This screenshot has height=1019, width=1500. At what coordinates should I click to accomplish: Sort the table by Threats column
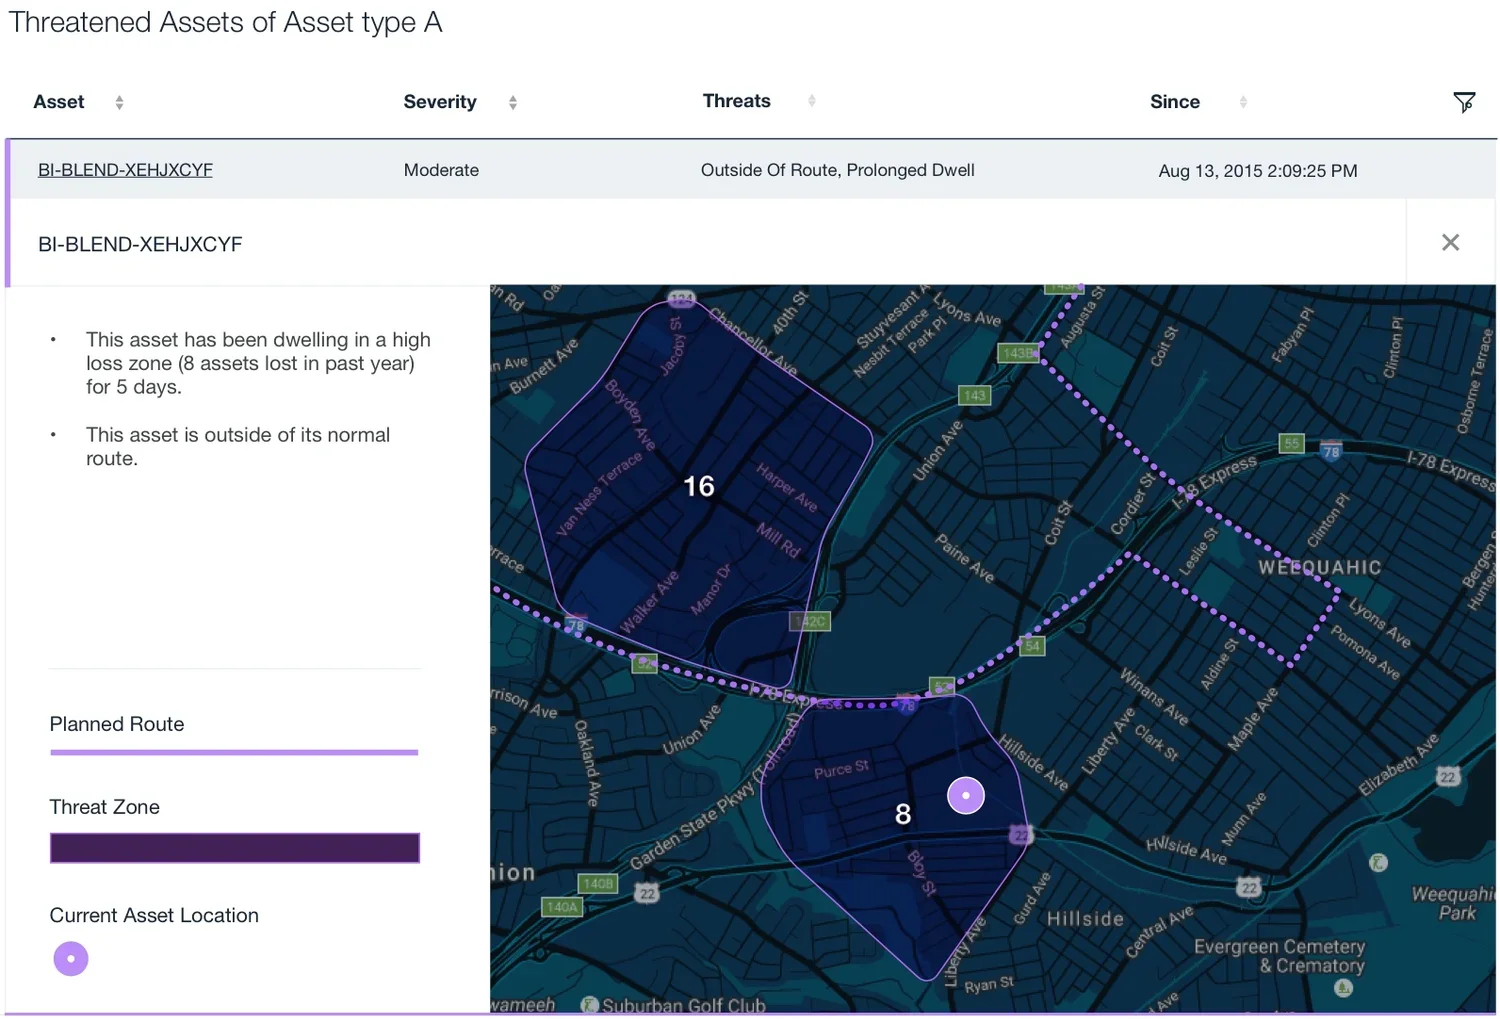(x=811, y=100)
